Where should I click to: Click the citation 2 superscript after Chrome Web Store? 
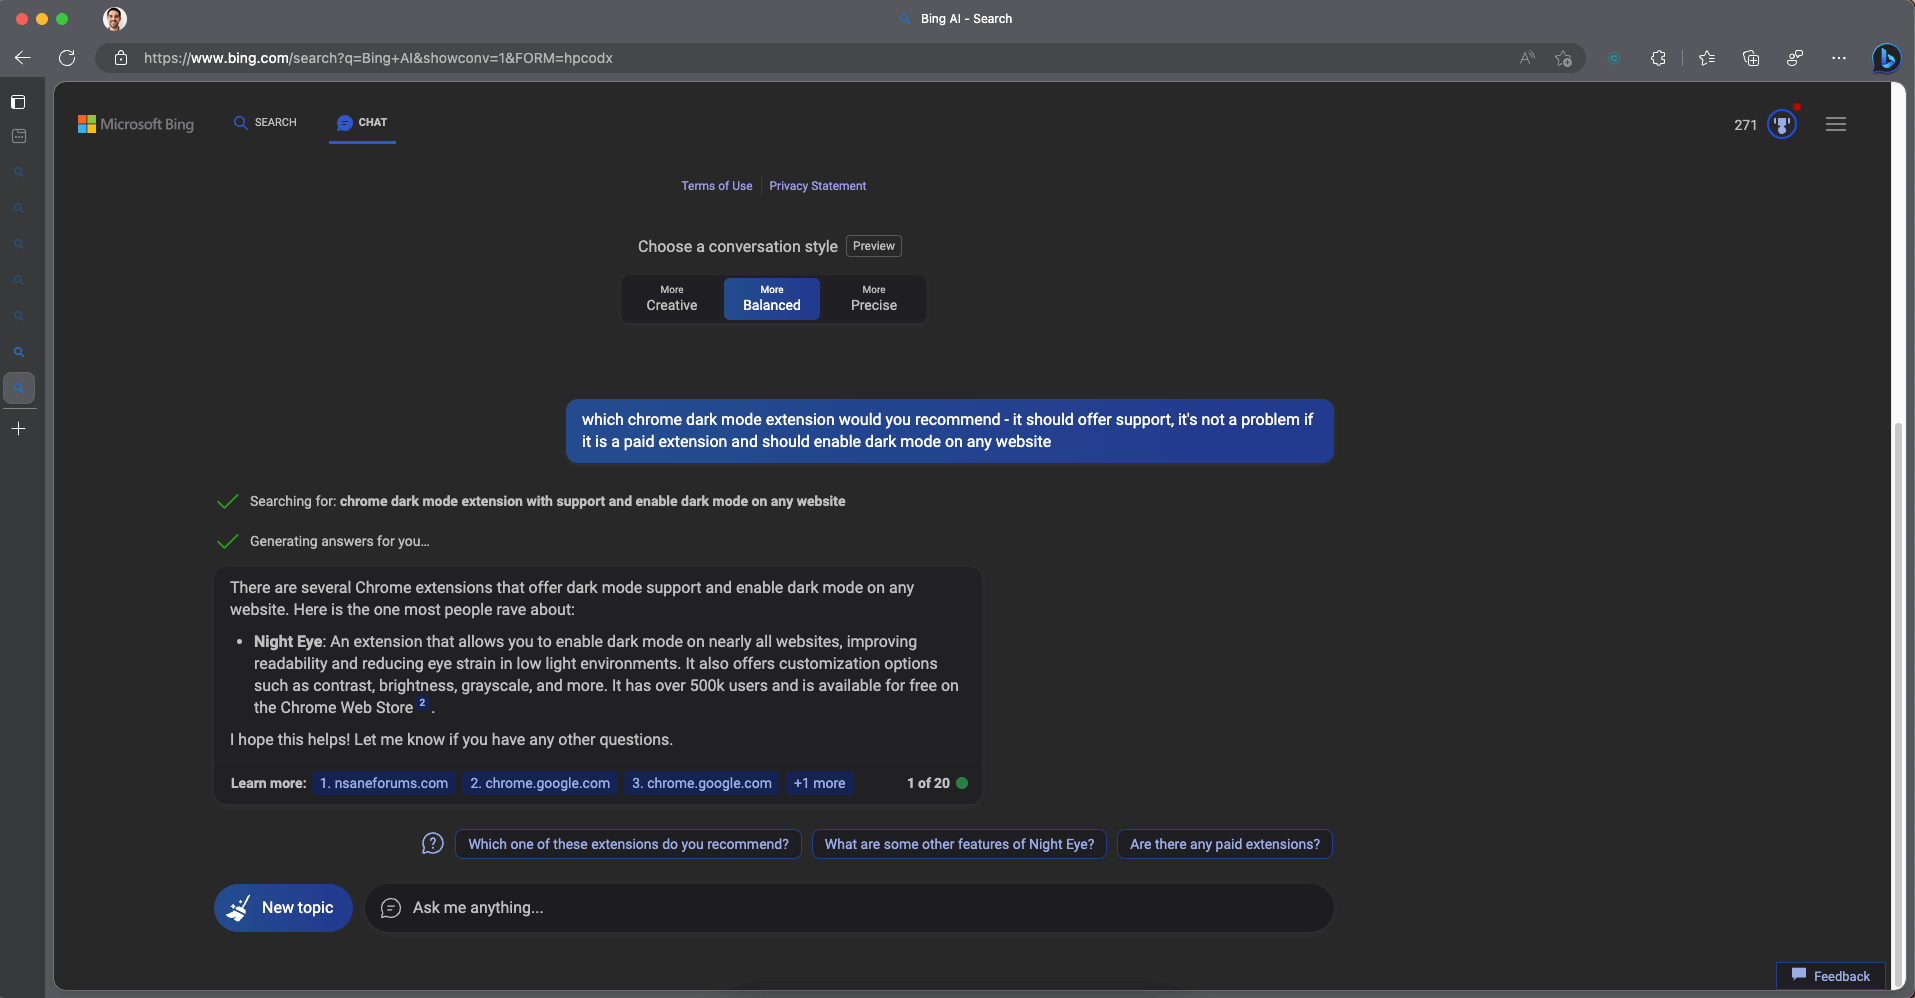pyautogui.click(x=422, y=703)
